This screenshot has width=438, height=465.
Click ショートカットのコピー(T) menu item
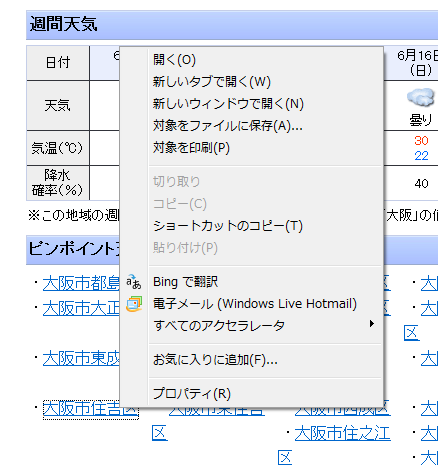pos(251,226)
